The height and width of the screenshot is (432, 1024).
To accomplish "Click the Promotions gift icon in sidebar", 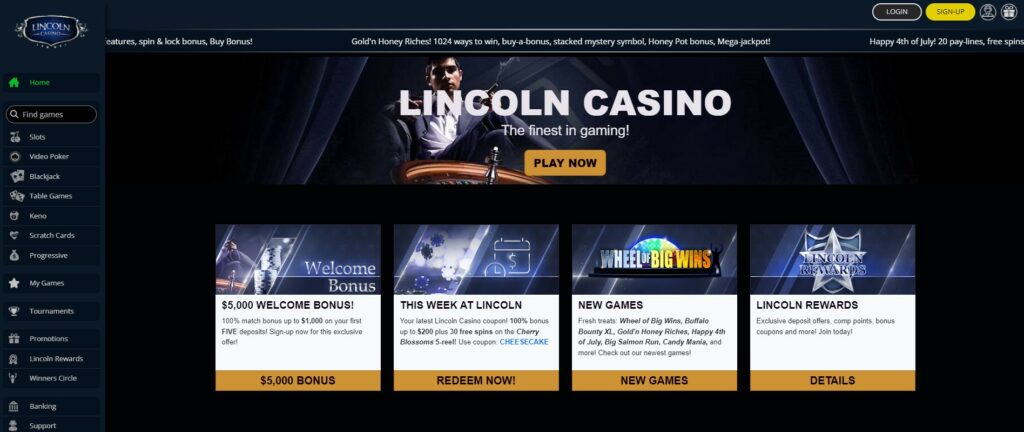I will [x=14, y=339].
